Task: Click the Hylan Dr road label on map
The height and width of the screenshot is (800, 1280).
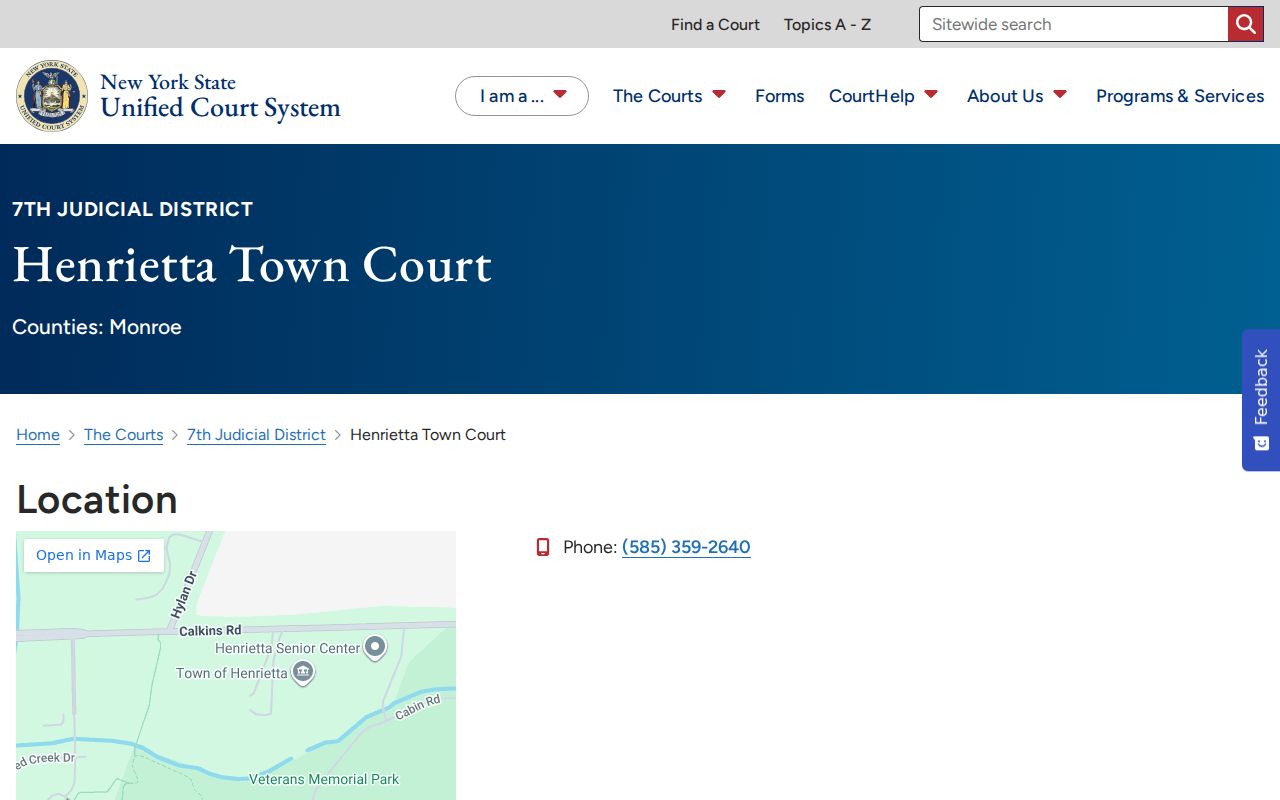Action: tap(183, 597)
